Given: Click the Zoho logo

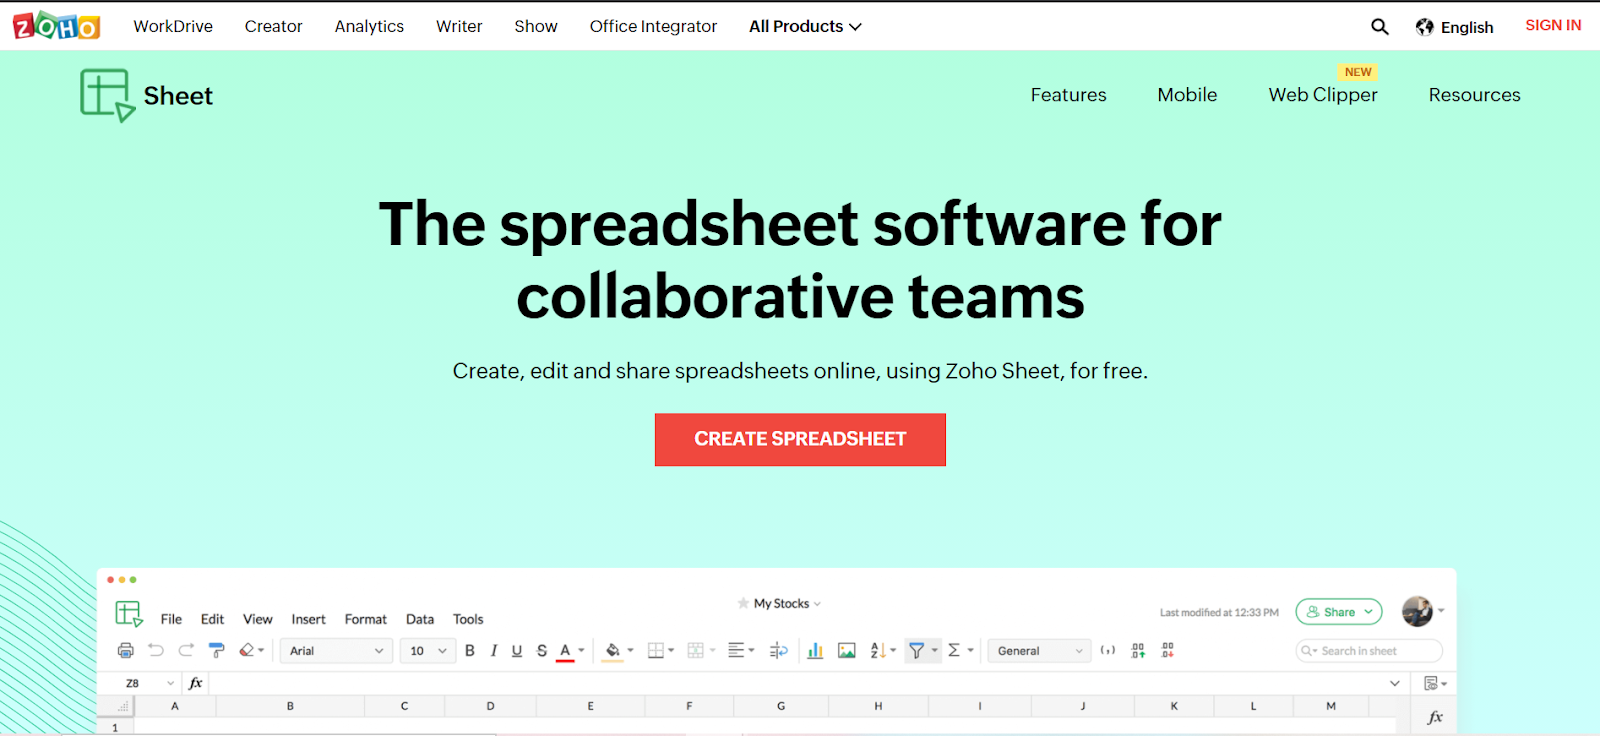Looking at the screenshot, I should pyautogui.click(x=56, y=26).
